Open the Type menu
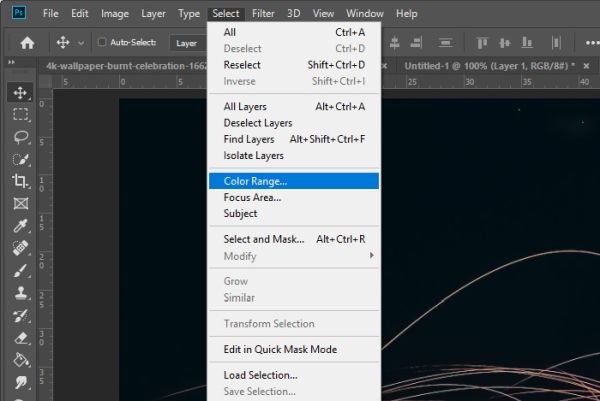600x401 pixels. (189, 14)
